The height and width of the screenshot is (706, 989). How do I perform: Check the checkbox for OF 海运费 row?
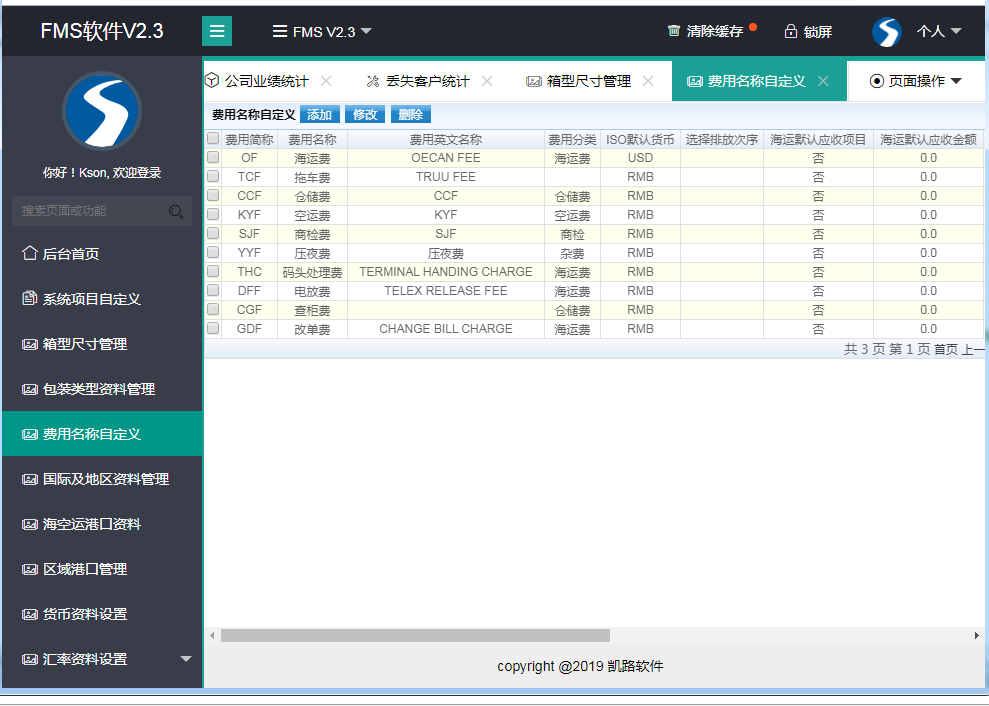(x=213, y=158)
